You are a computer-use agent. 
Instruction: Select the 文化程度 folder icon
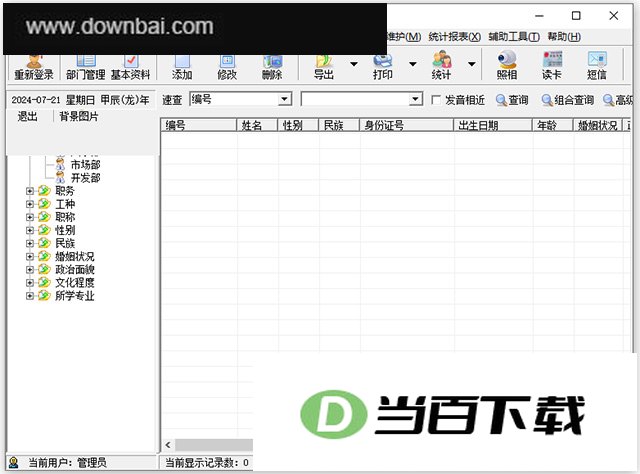(x=44, y=282)
